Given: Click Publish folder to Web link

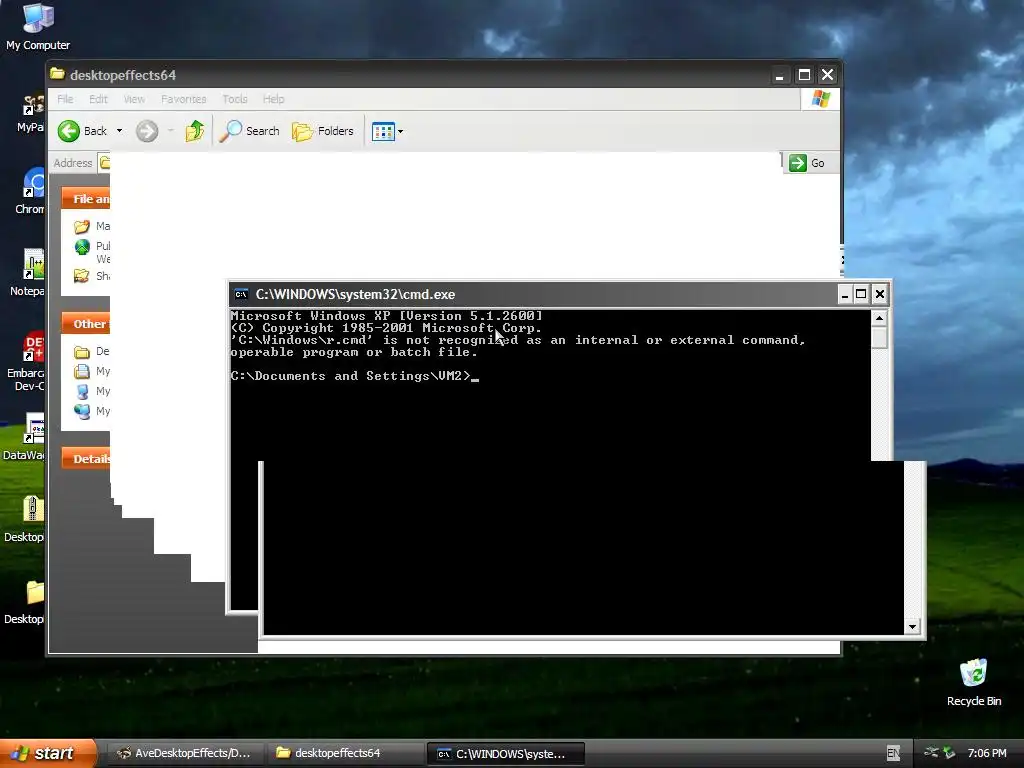Looking at the screenshot, I should 91,251.
